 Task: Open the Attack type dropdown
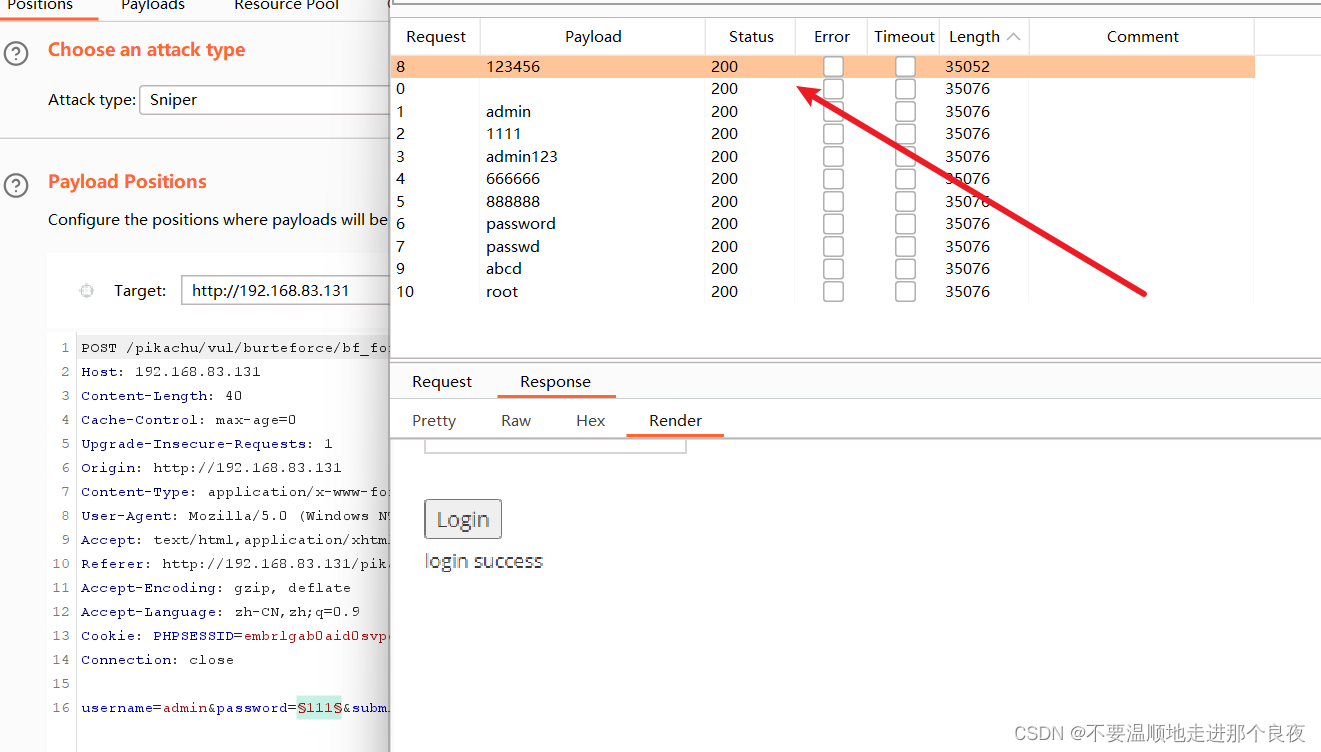tap(265, 100)
